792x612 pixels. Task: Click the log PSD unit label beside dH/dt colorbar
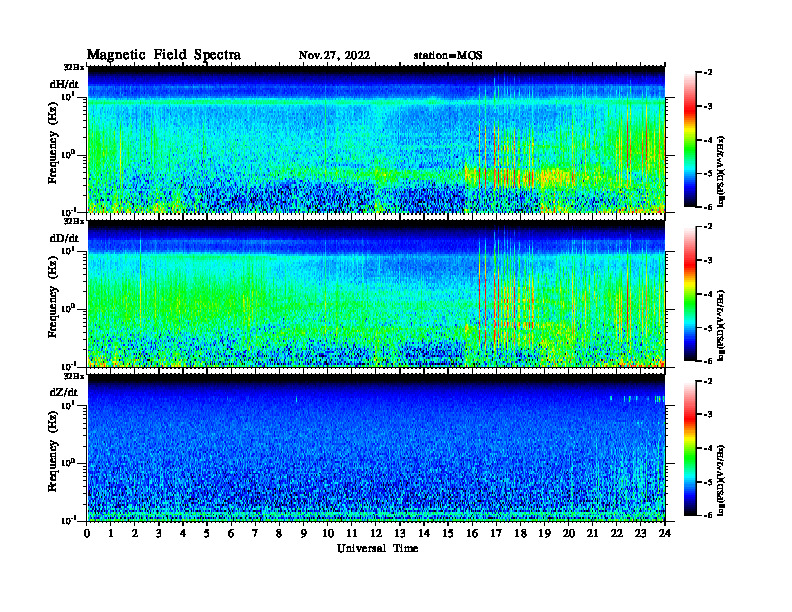click(721, 171)
